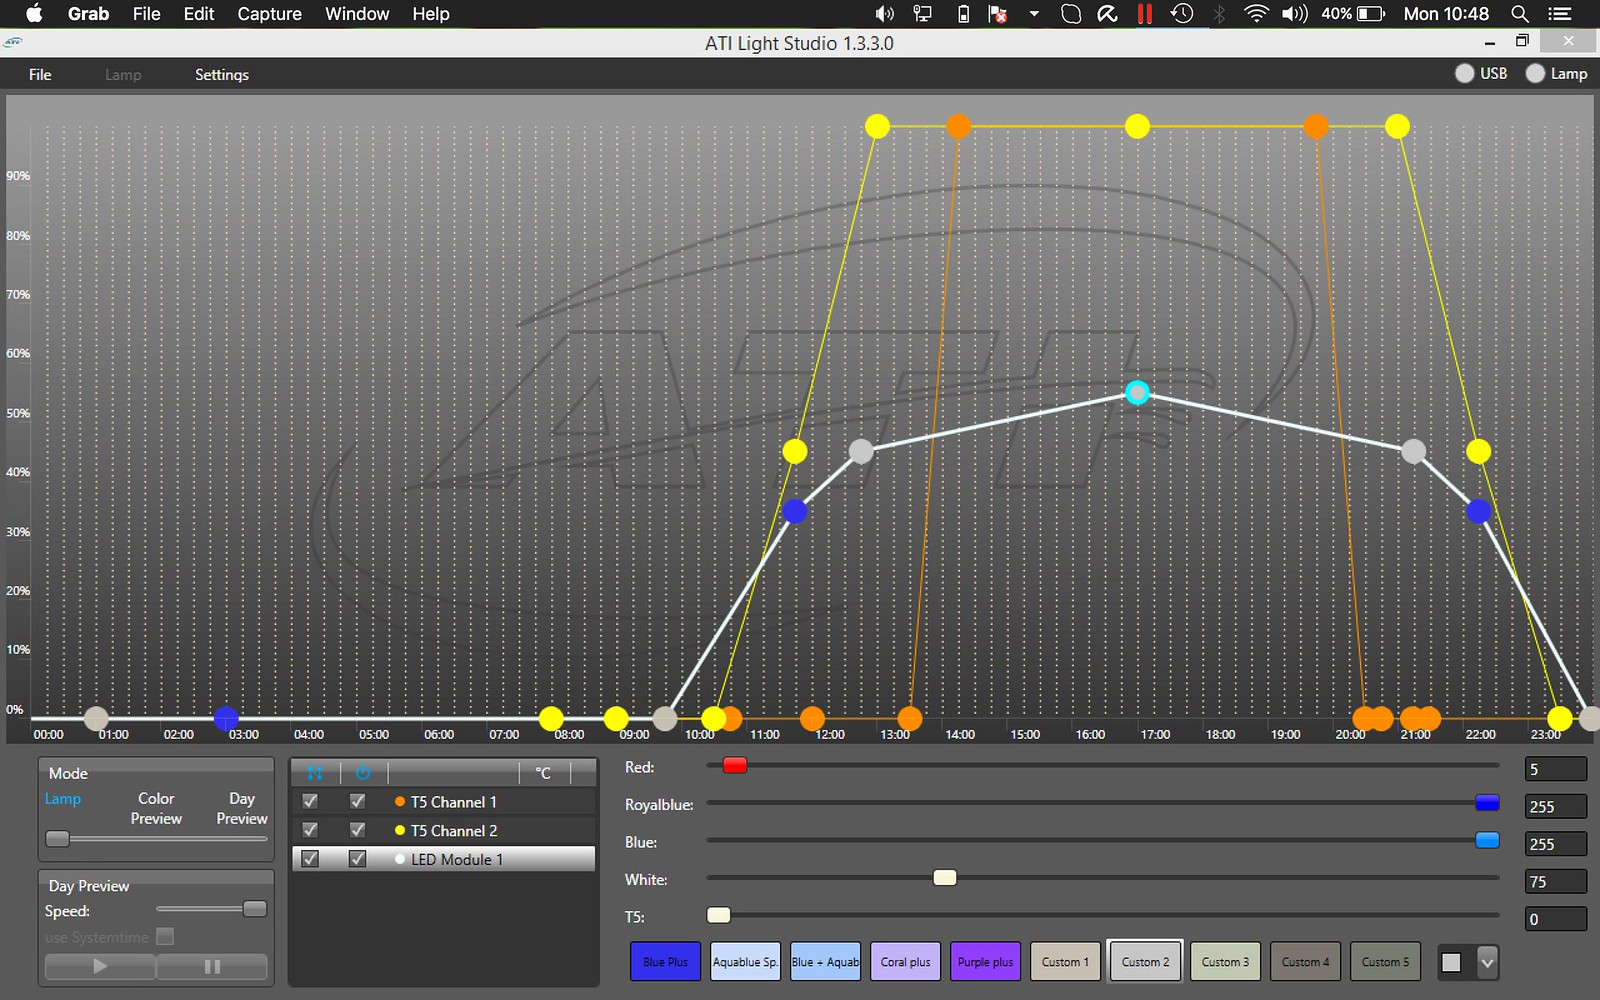The width and height of the screenshot is (1600, 1000).
Task: Click the Royalblue value input field
Action: click(x=1555, y=807)
